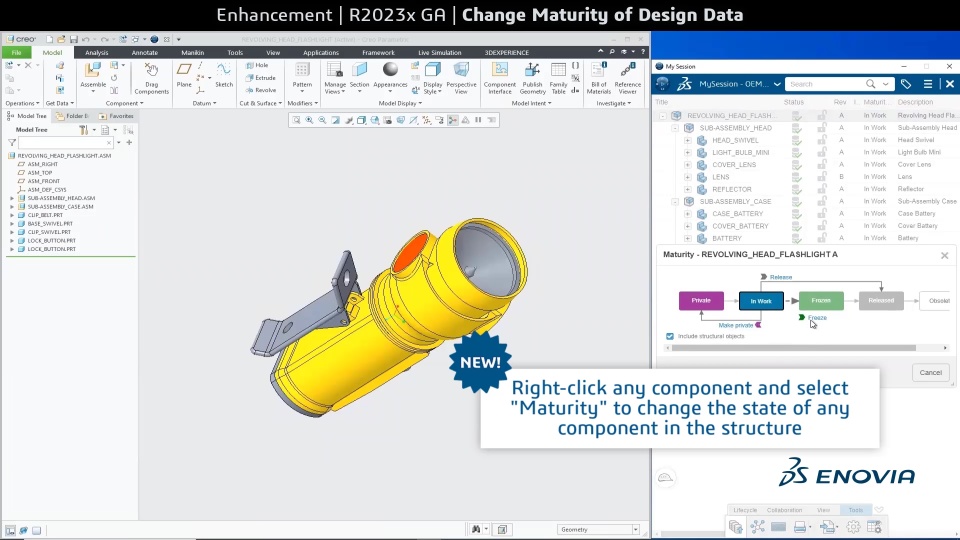Open Manage Views
Image resolution: width=960 pixels, height=540 pixels.
tap(335, 78)
